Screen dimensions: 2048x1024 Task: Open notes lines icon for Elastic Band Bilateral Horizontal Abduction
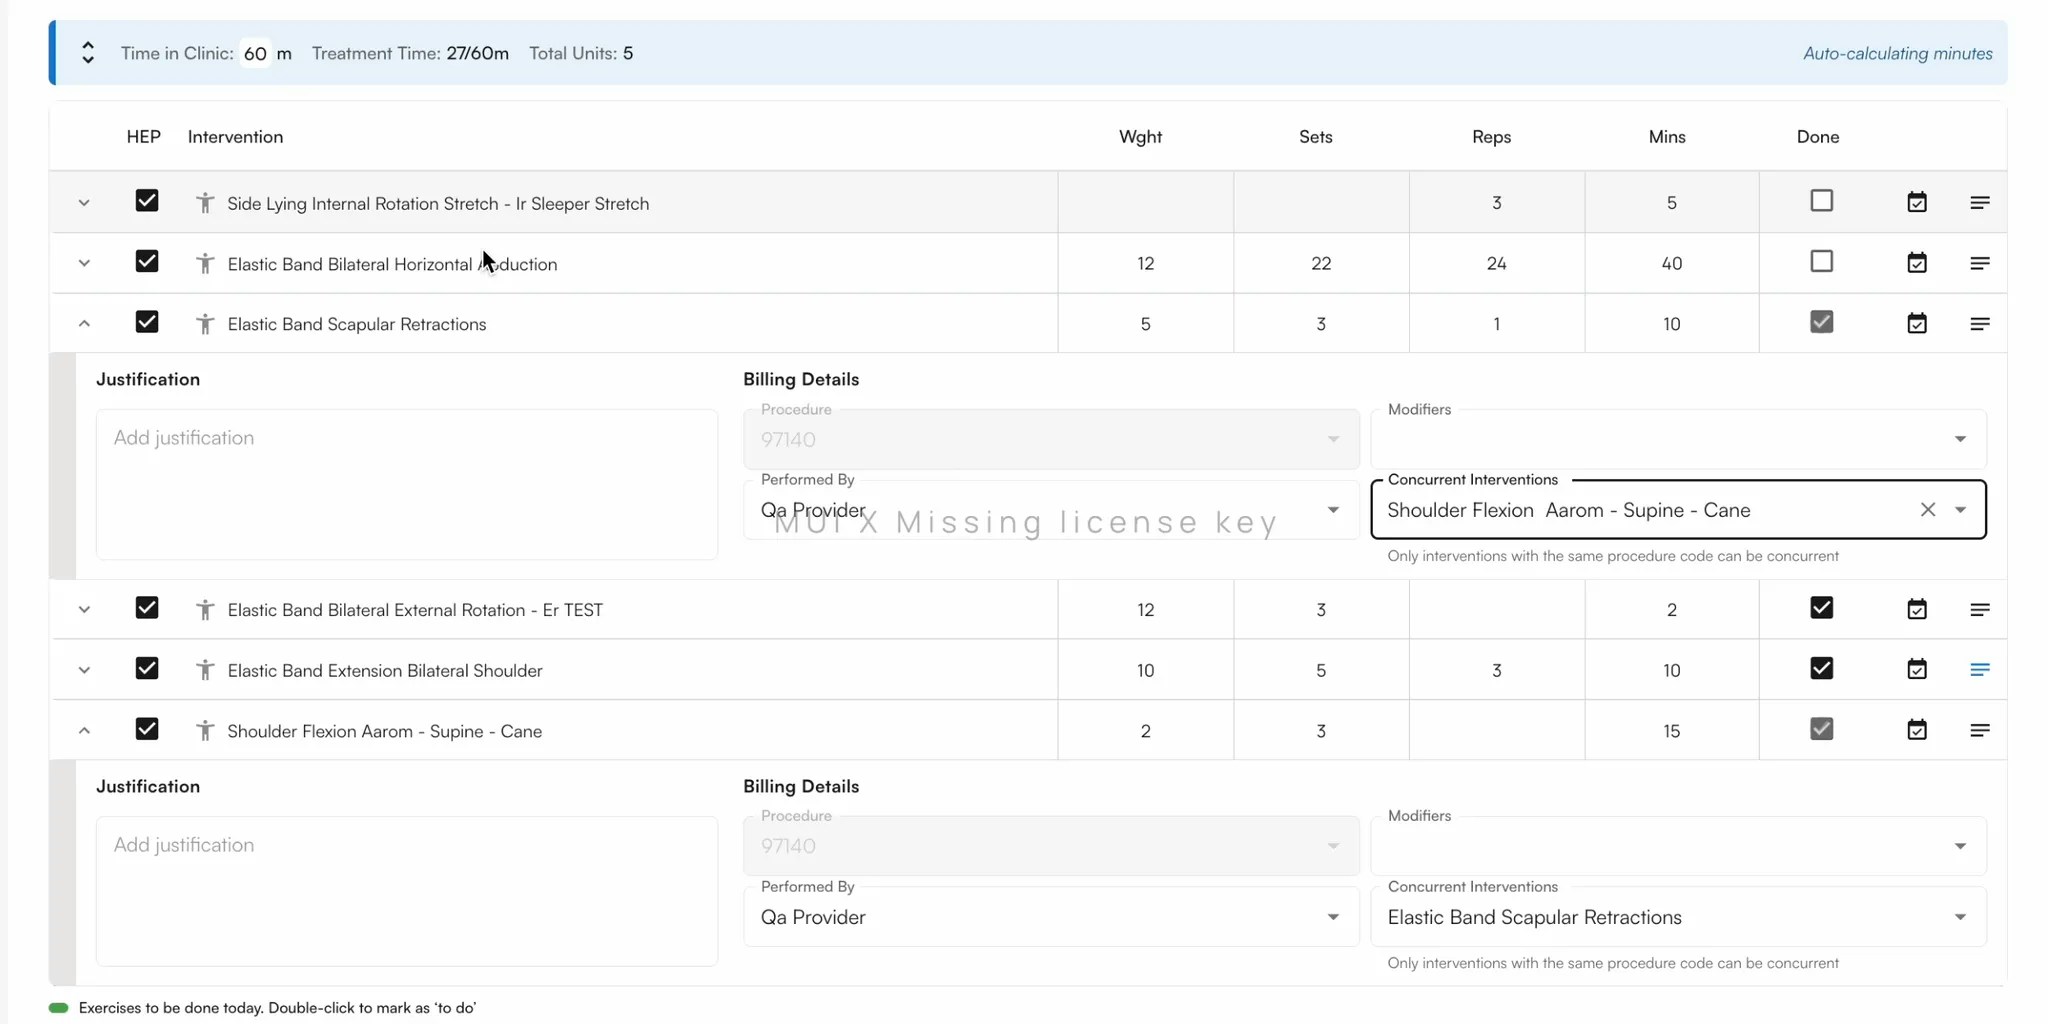(1979, 263)
